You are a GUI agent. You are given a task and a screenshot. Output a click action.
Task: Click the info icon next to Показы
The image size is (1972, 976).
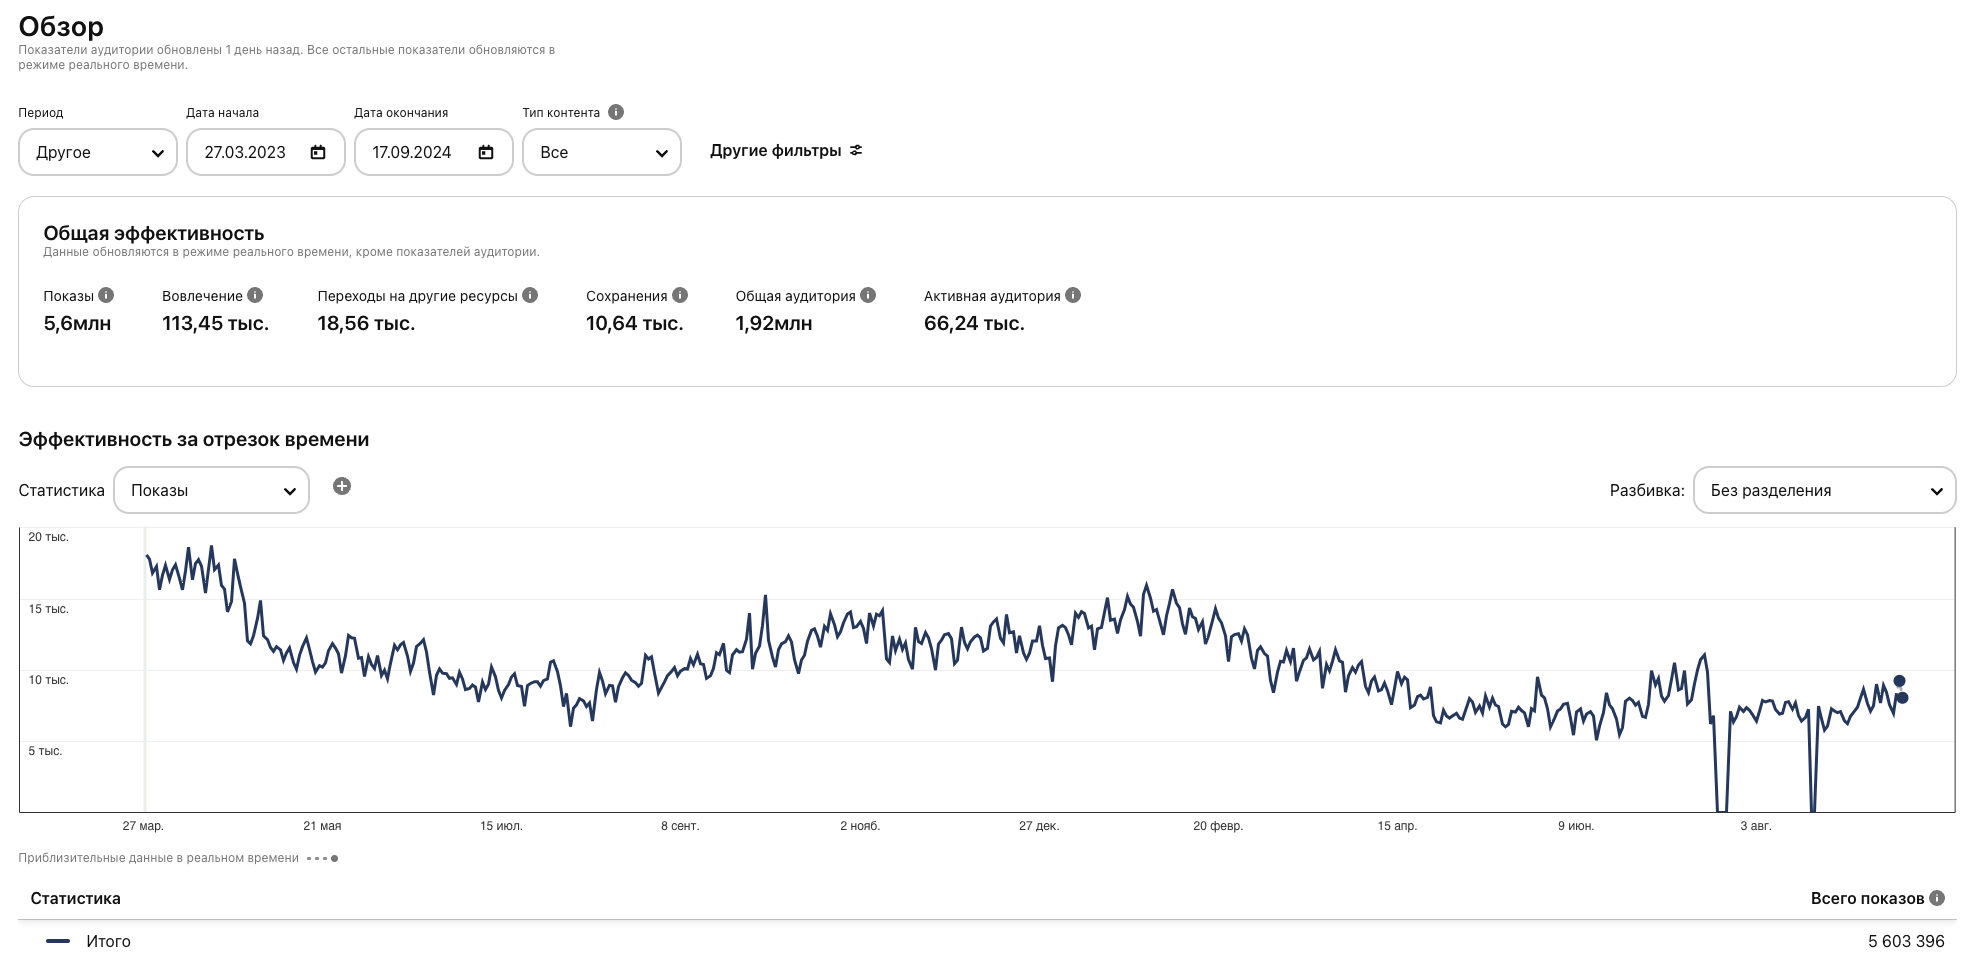[106, 295]
